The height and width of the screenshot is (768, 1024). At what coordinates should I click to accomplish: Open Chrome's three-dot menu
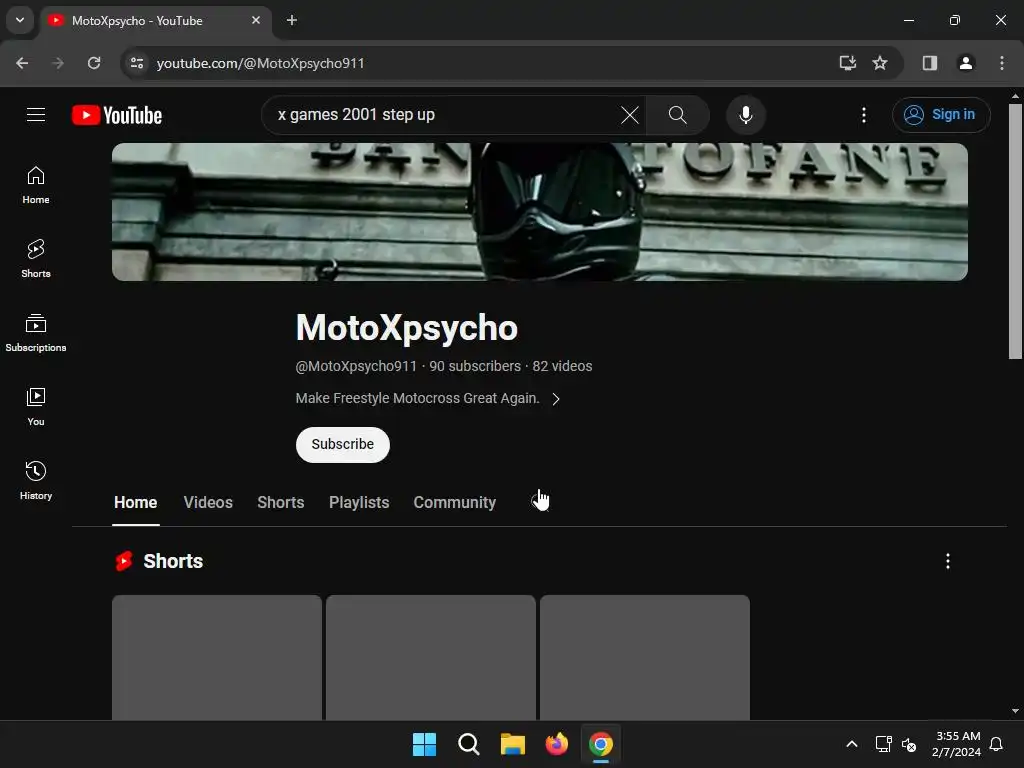point(1001,63)
